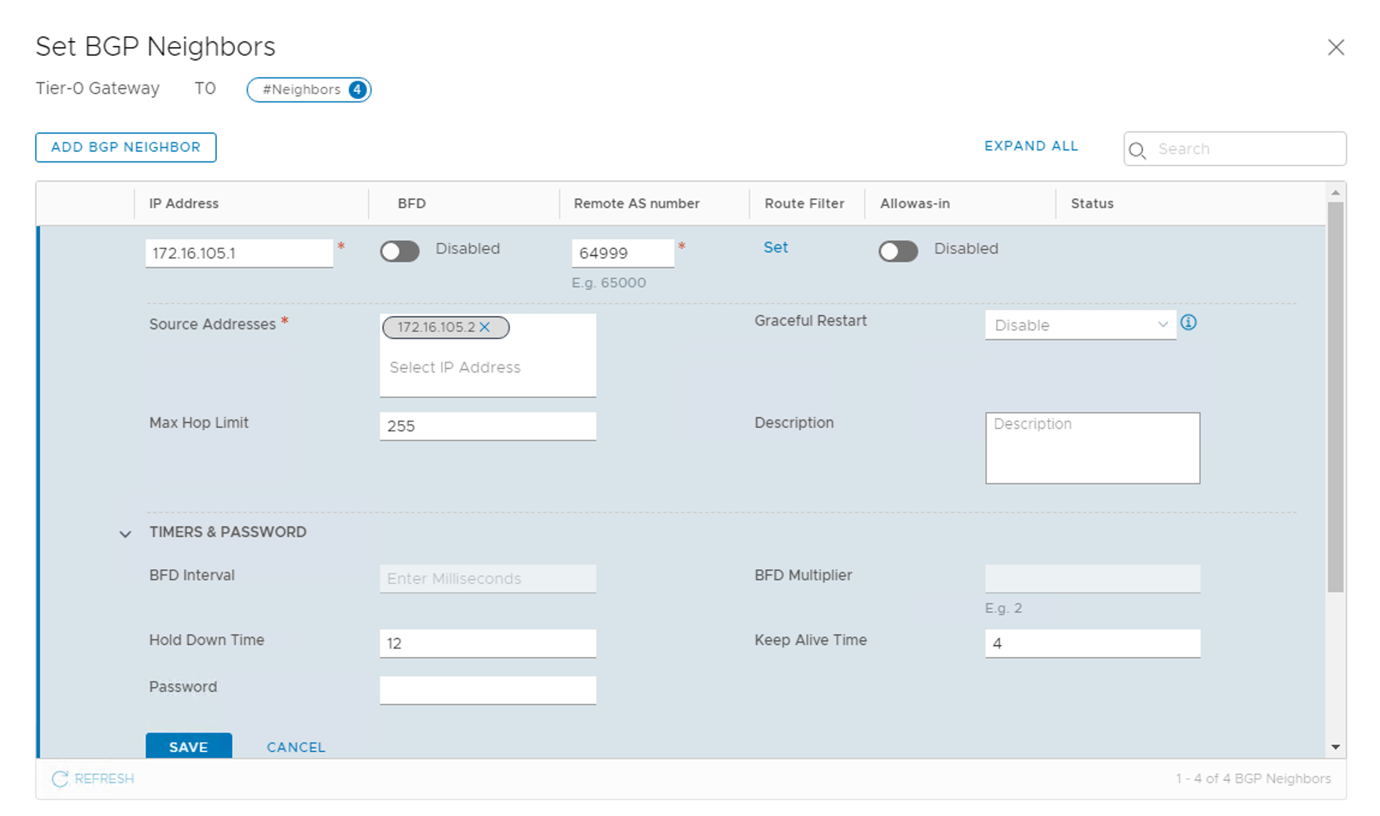Image resolution: width=1380 pixels, height=816 pixels.
Task: Enable the Allowas-in toggle switch
Action: click(x=898, y=251)
